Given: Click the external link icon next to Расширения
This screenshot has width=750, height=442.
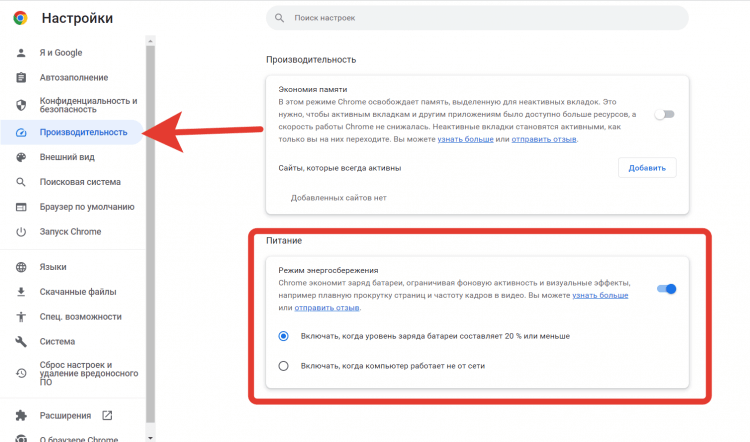Looking at the screenshot, I should tap(107, 416).
